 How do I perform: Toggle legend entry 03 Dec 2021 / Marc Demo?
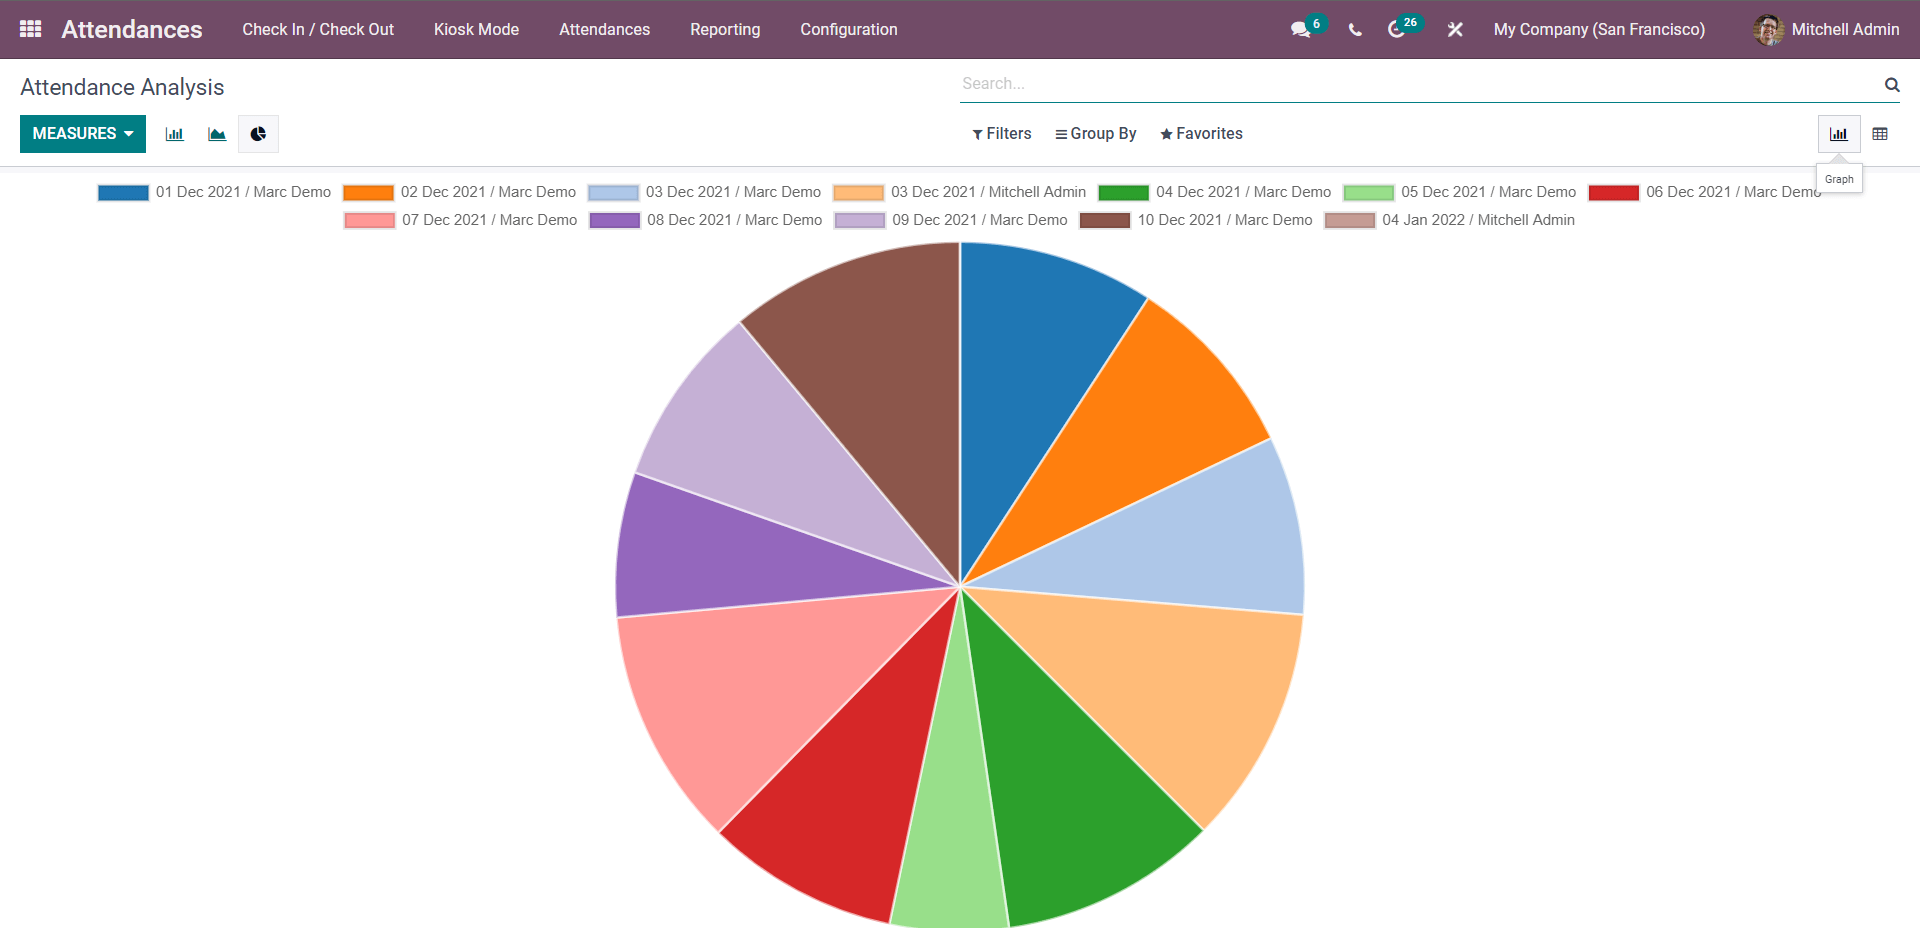click(x=704, y=192)
